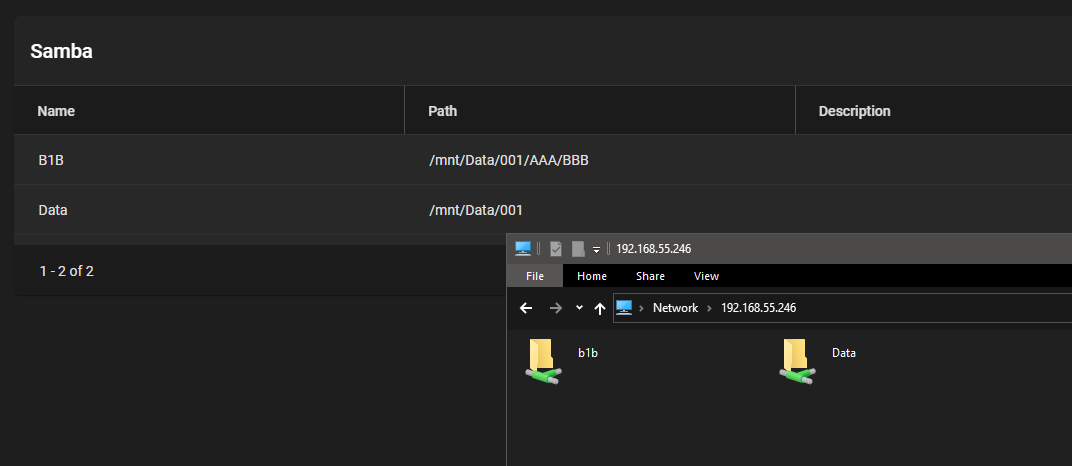Click the Samba card heading
This screenshot has height=466, width=1072.
[x=62, y=51]
